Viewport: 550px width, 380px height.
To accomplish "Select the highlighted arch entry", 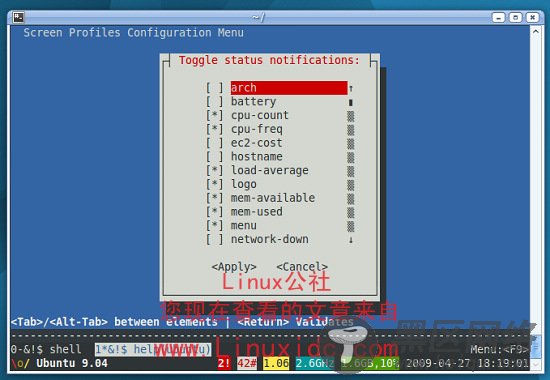I will pos(289,88).
